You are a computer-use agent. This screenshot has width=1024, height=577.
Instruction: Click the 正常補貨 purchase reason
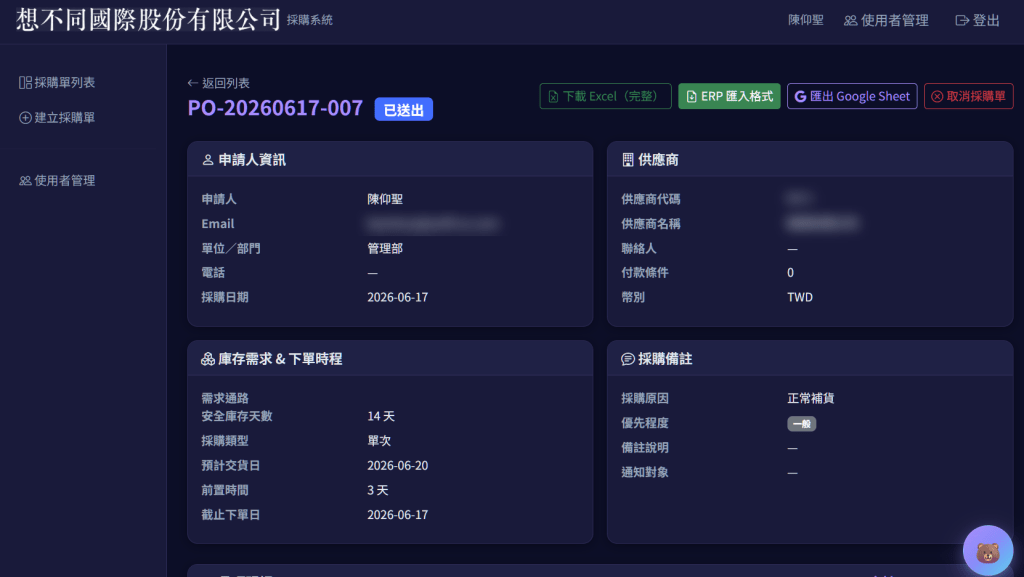810,398
